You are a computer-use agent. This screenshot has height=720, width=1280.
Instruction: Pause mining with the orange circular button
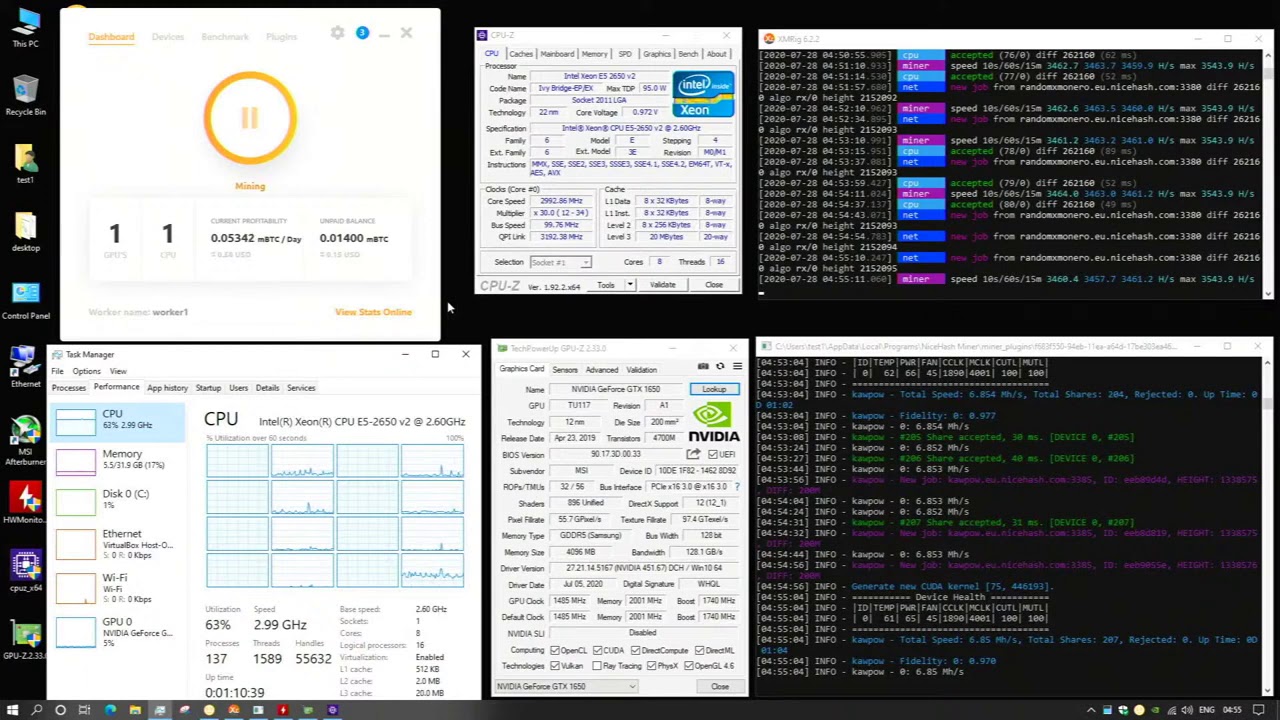click(x=250, y=117)
